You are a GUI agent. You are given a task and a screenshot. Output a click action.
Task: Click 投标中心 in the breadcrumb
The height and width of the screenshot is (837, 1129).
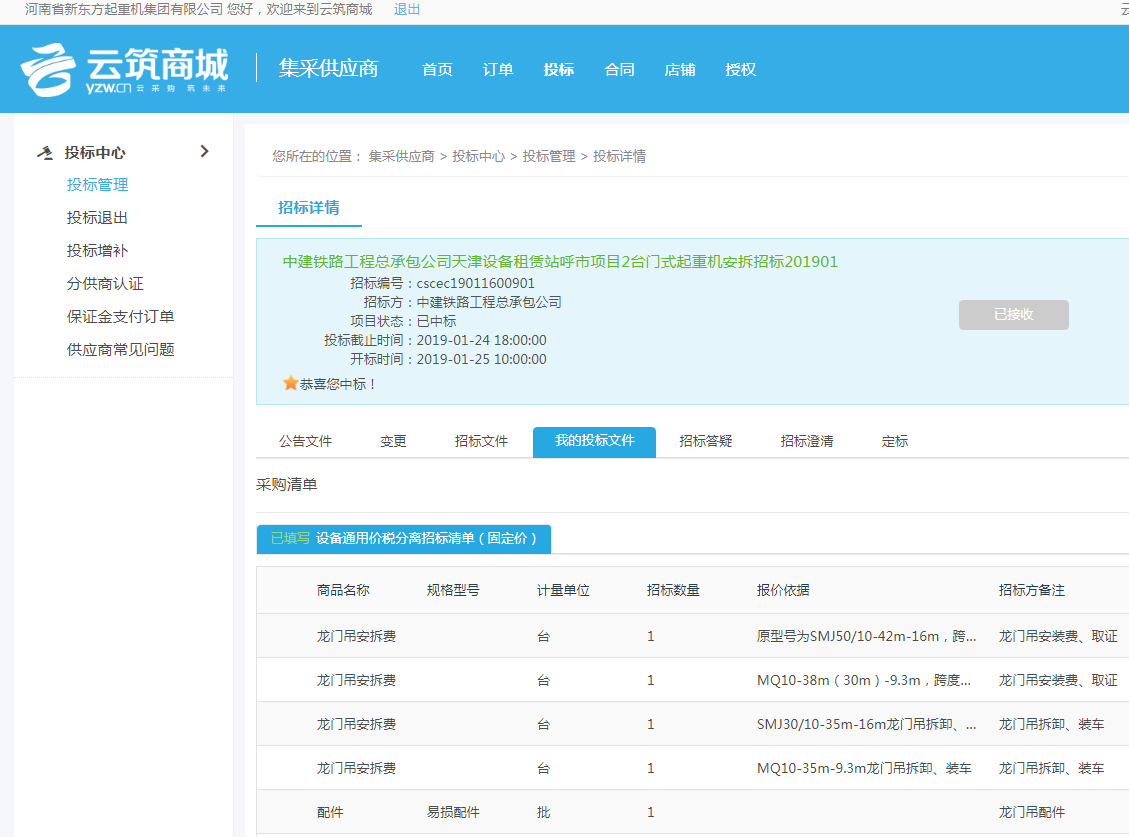coord(478,156)
